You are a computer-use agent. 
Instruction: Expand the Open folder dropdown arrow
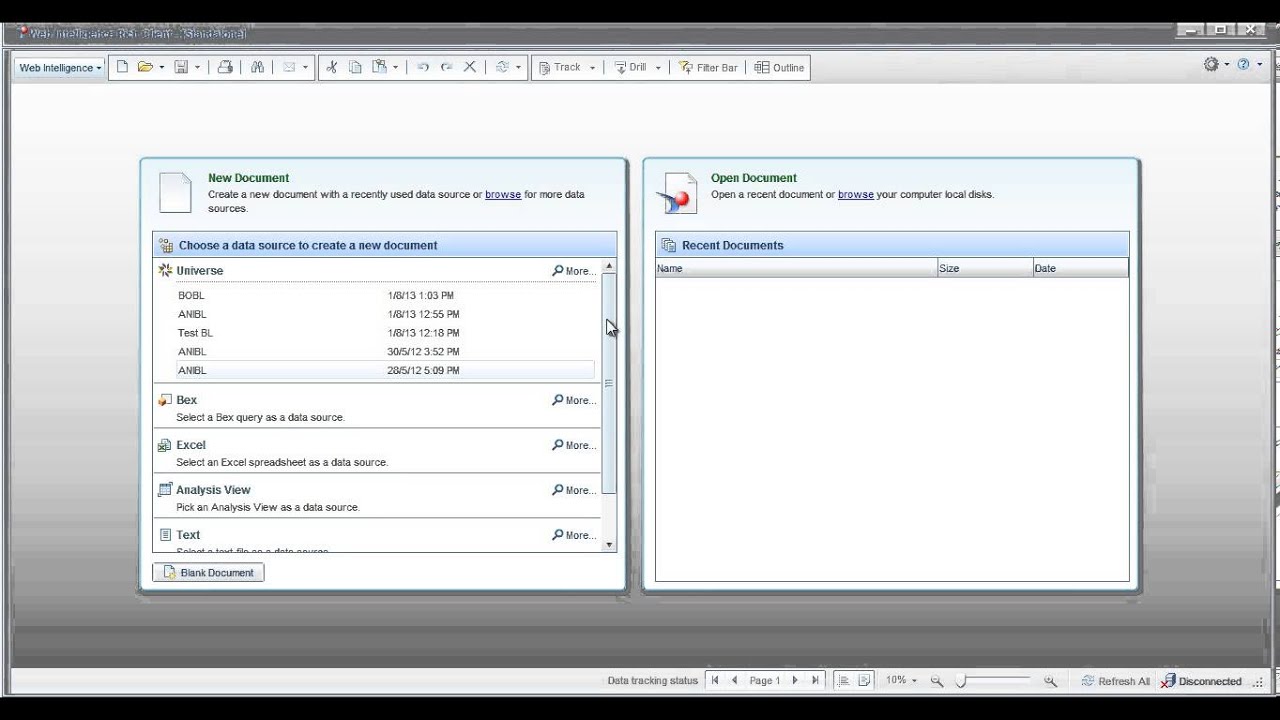click(161, 68)
